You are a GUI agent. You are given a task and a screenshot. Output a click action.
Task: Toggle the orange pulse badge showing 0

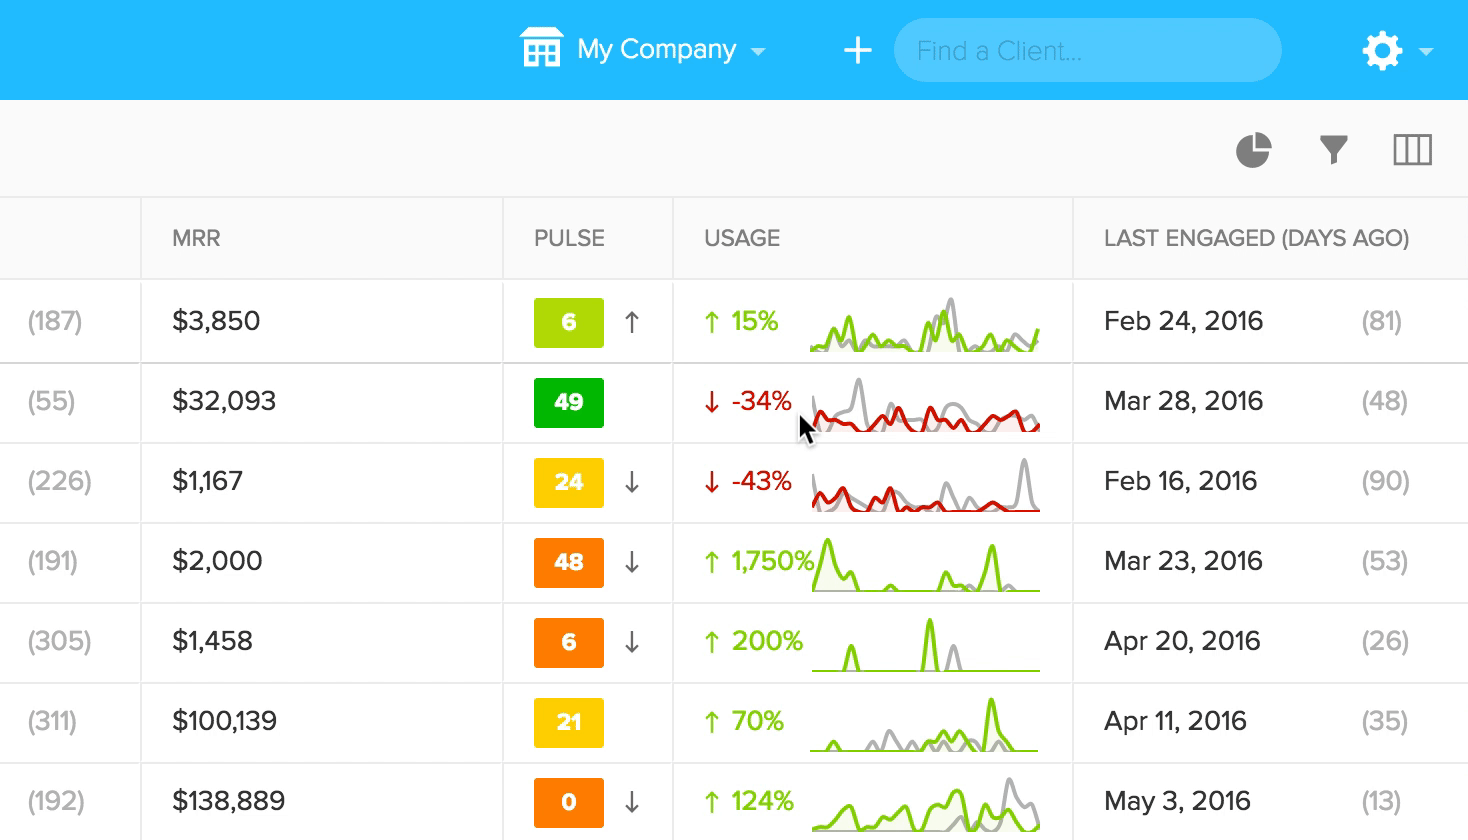(x=568, y=802)
